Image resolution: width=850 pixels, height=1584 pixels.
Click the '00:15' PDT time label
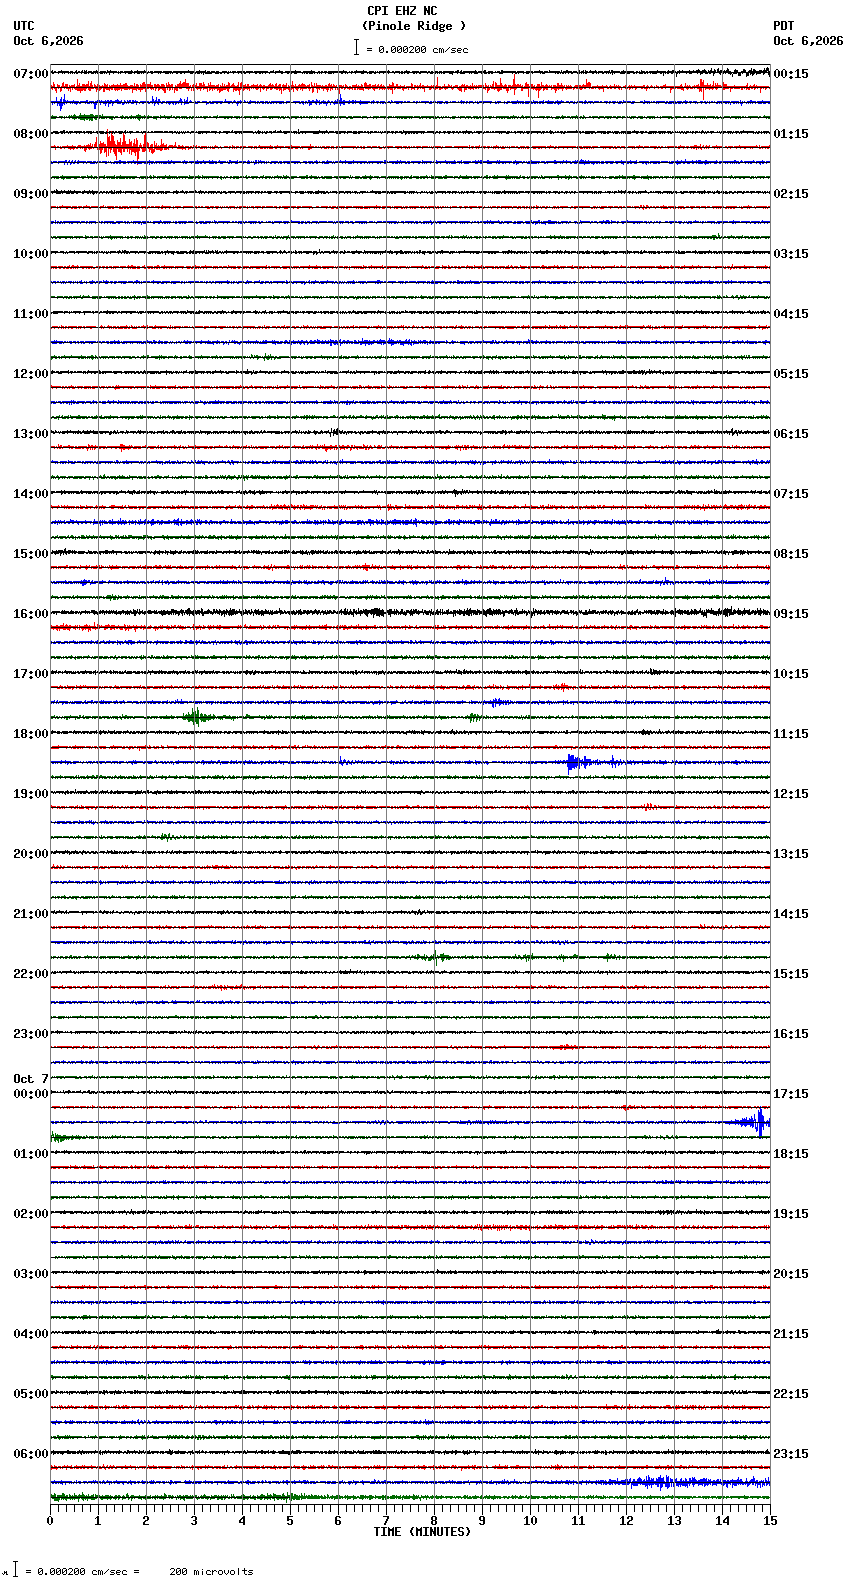(791, 74)
